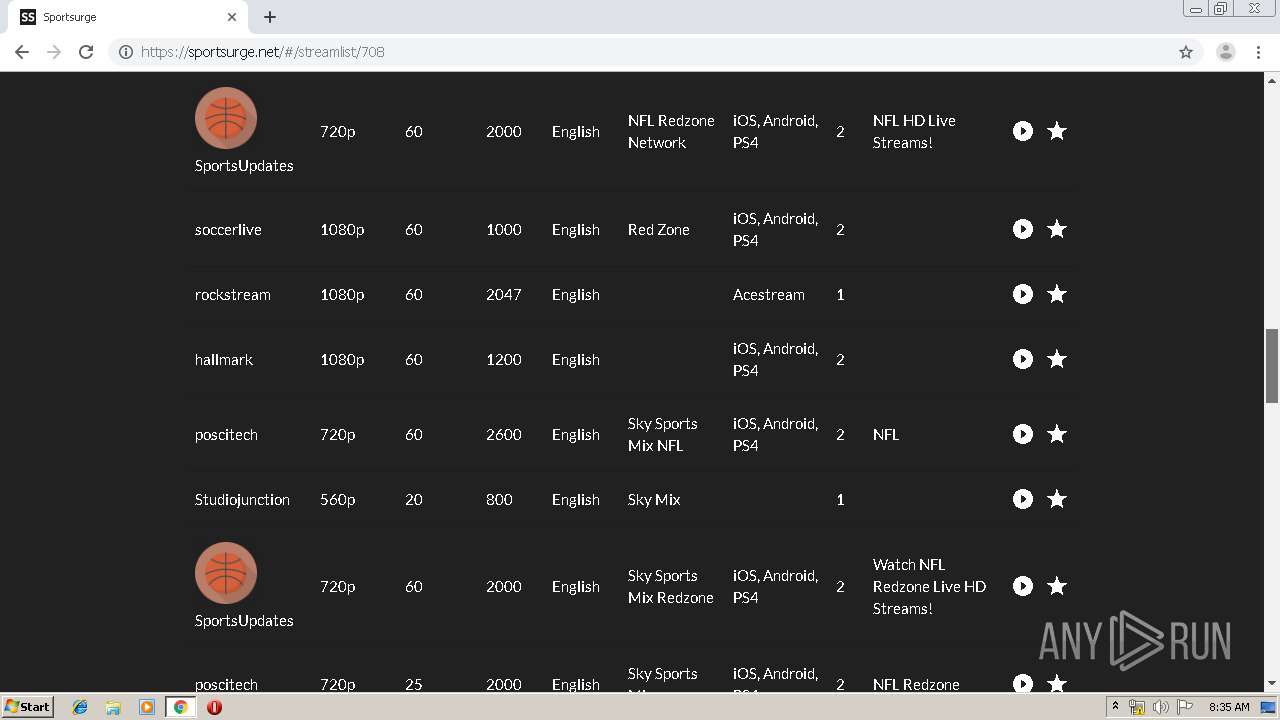Open the Chrome profile avatar
The height and width of the screenshot is (720, 1280).
tap(1226, 52)
